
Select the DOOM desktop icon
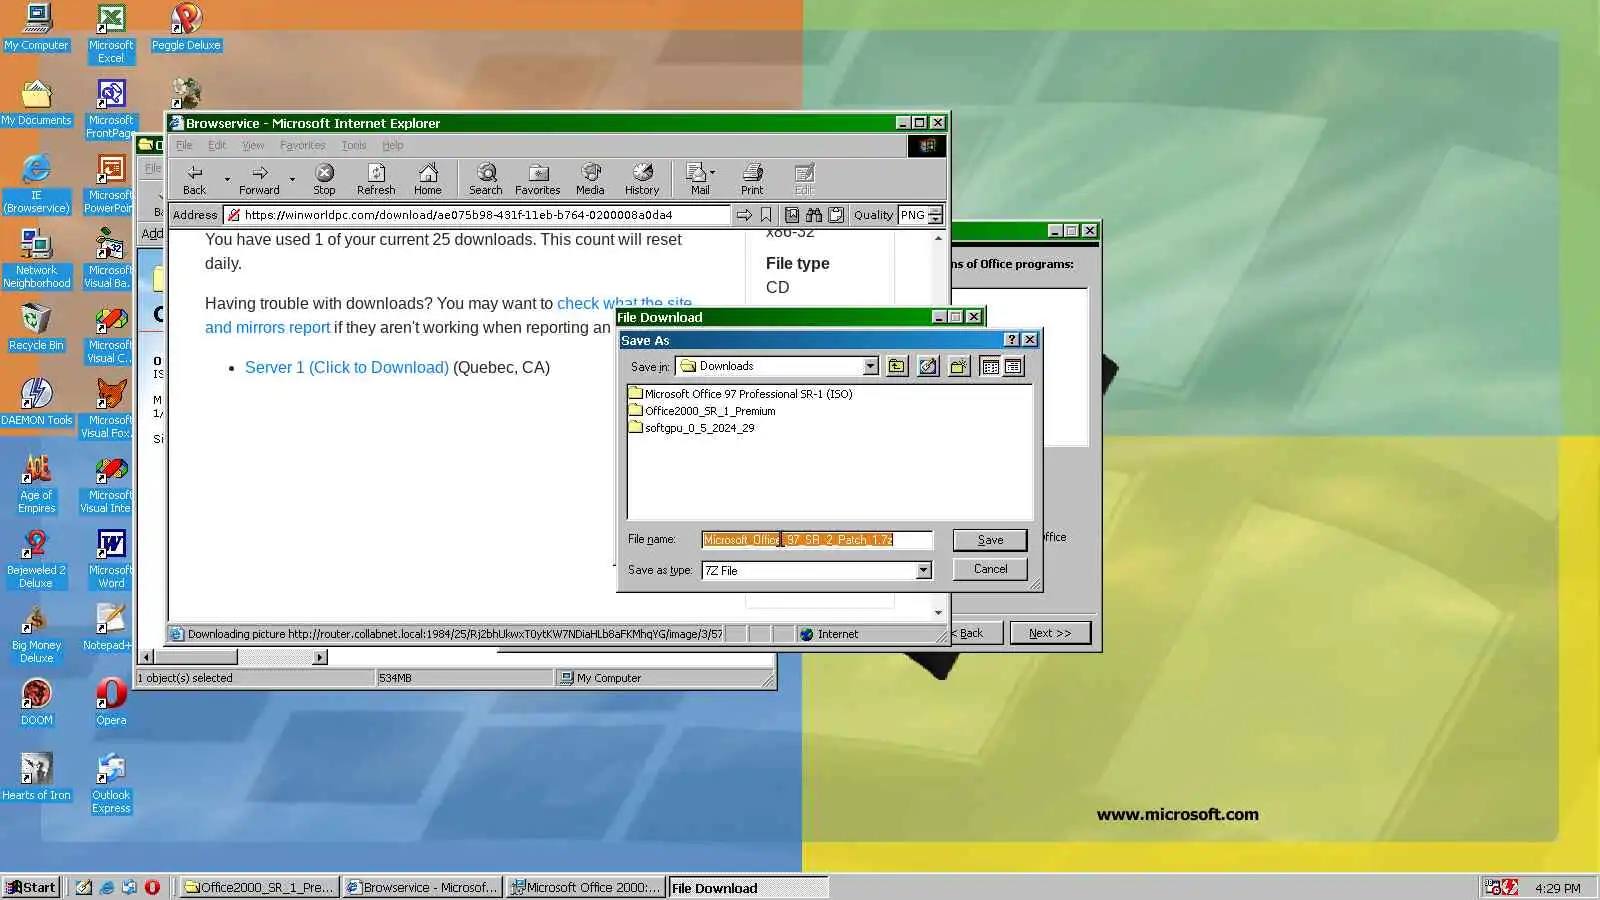(x=37, y=703)
